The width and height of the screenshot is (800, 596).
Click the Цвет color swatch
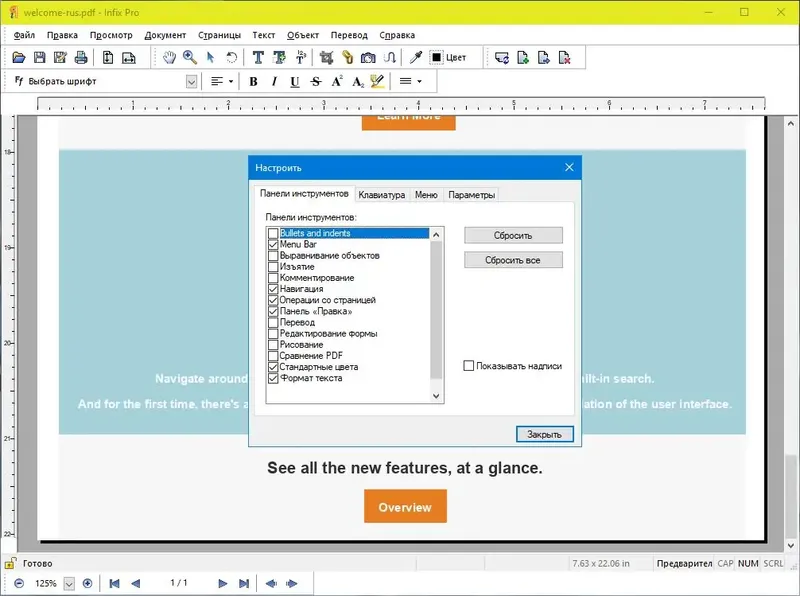[437, 57]
